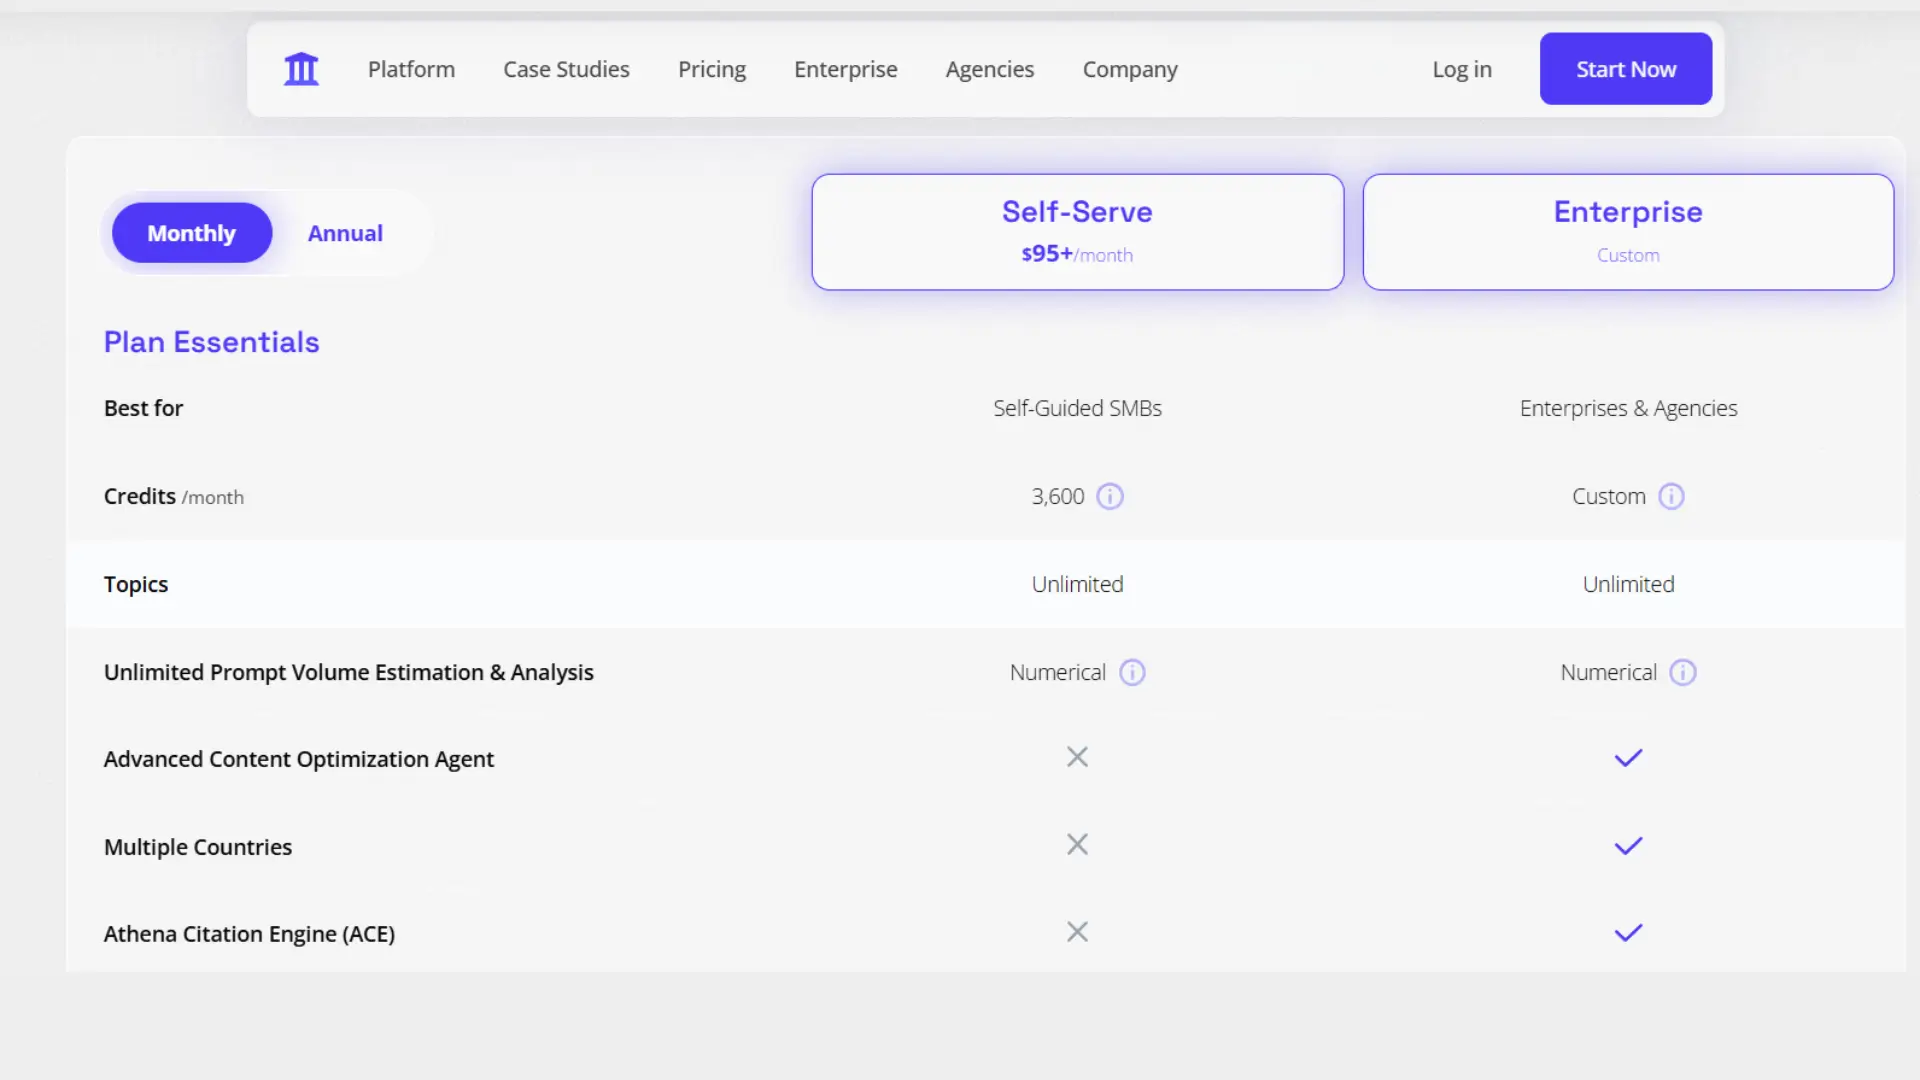Viewport: 1920px width, 1080px height.
Task: Click Enterprise checkmark for Athena Citation Engine
Action: [1627, 932]
